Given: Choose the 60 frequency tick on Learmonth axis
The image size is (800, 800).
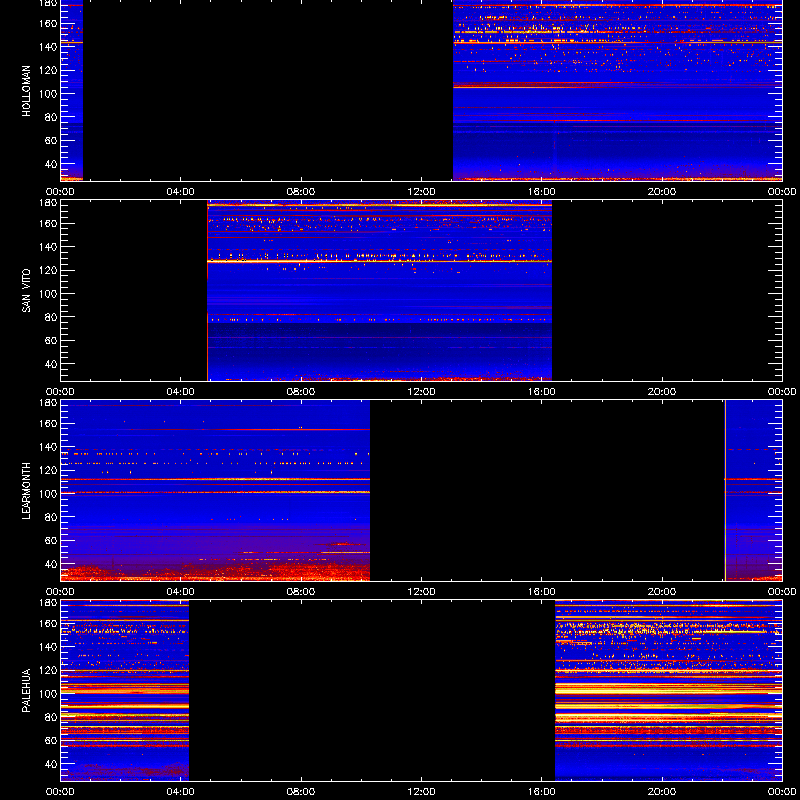Looking at the screenshot, I should [52, 541].
